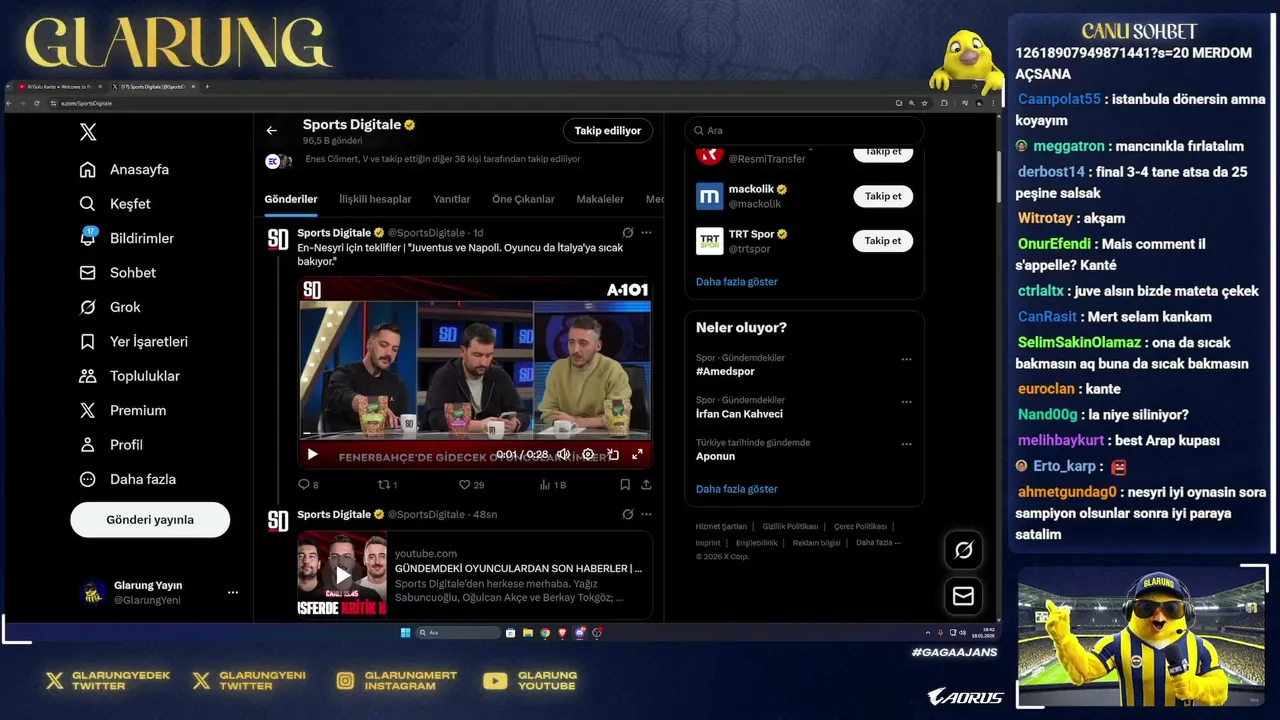Viewport: 1280px width, 720px height.
Task: Open Chrome from the taskbar
Action: coord(545,633)
